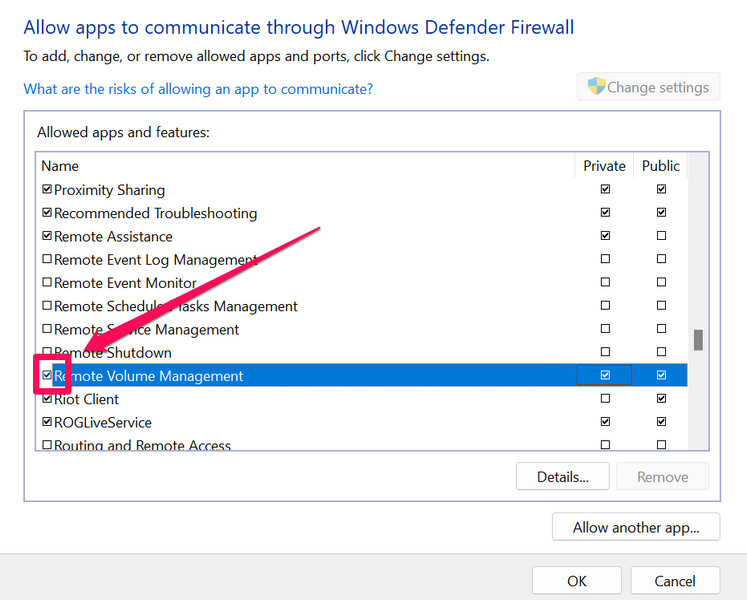Select the Recommended Troubleshooting row
This screenshot has width=747, height=600.
point(155,213)
